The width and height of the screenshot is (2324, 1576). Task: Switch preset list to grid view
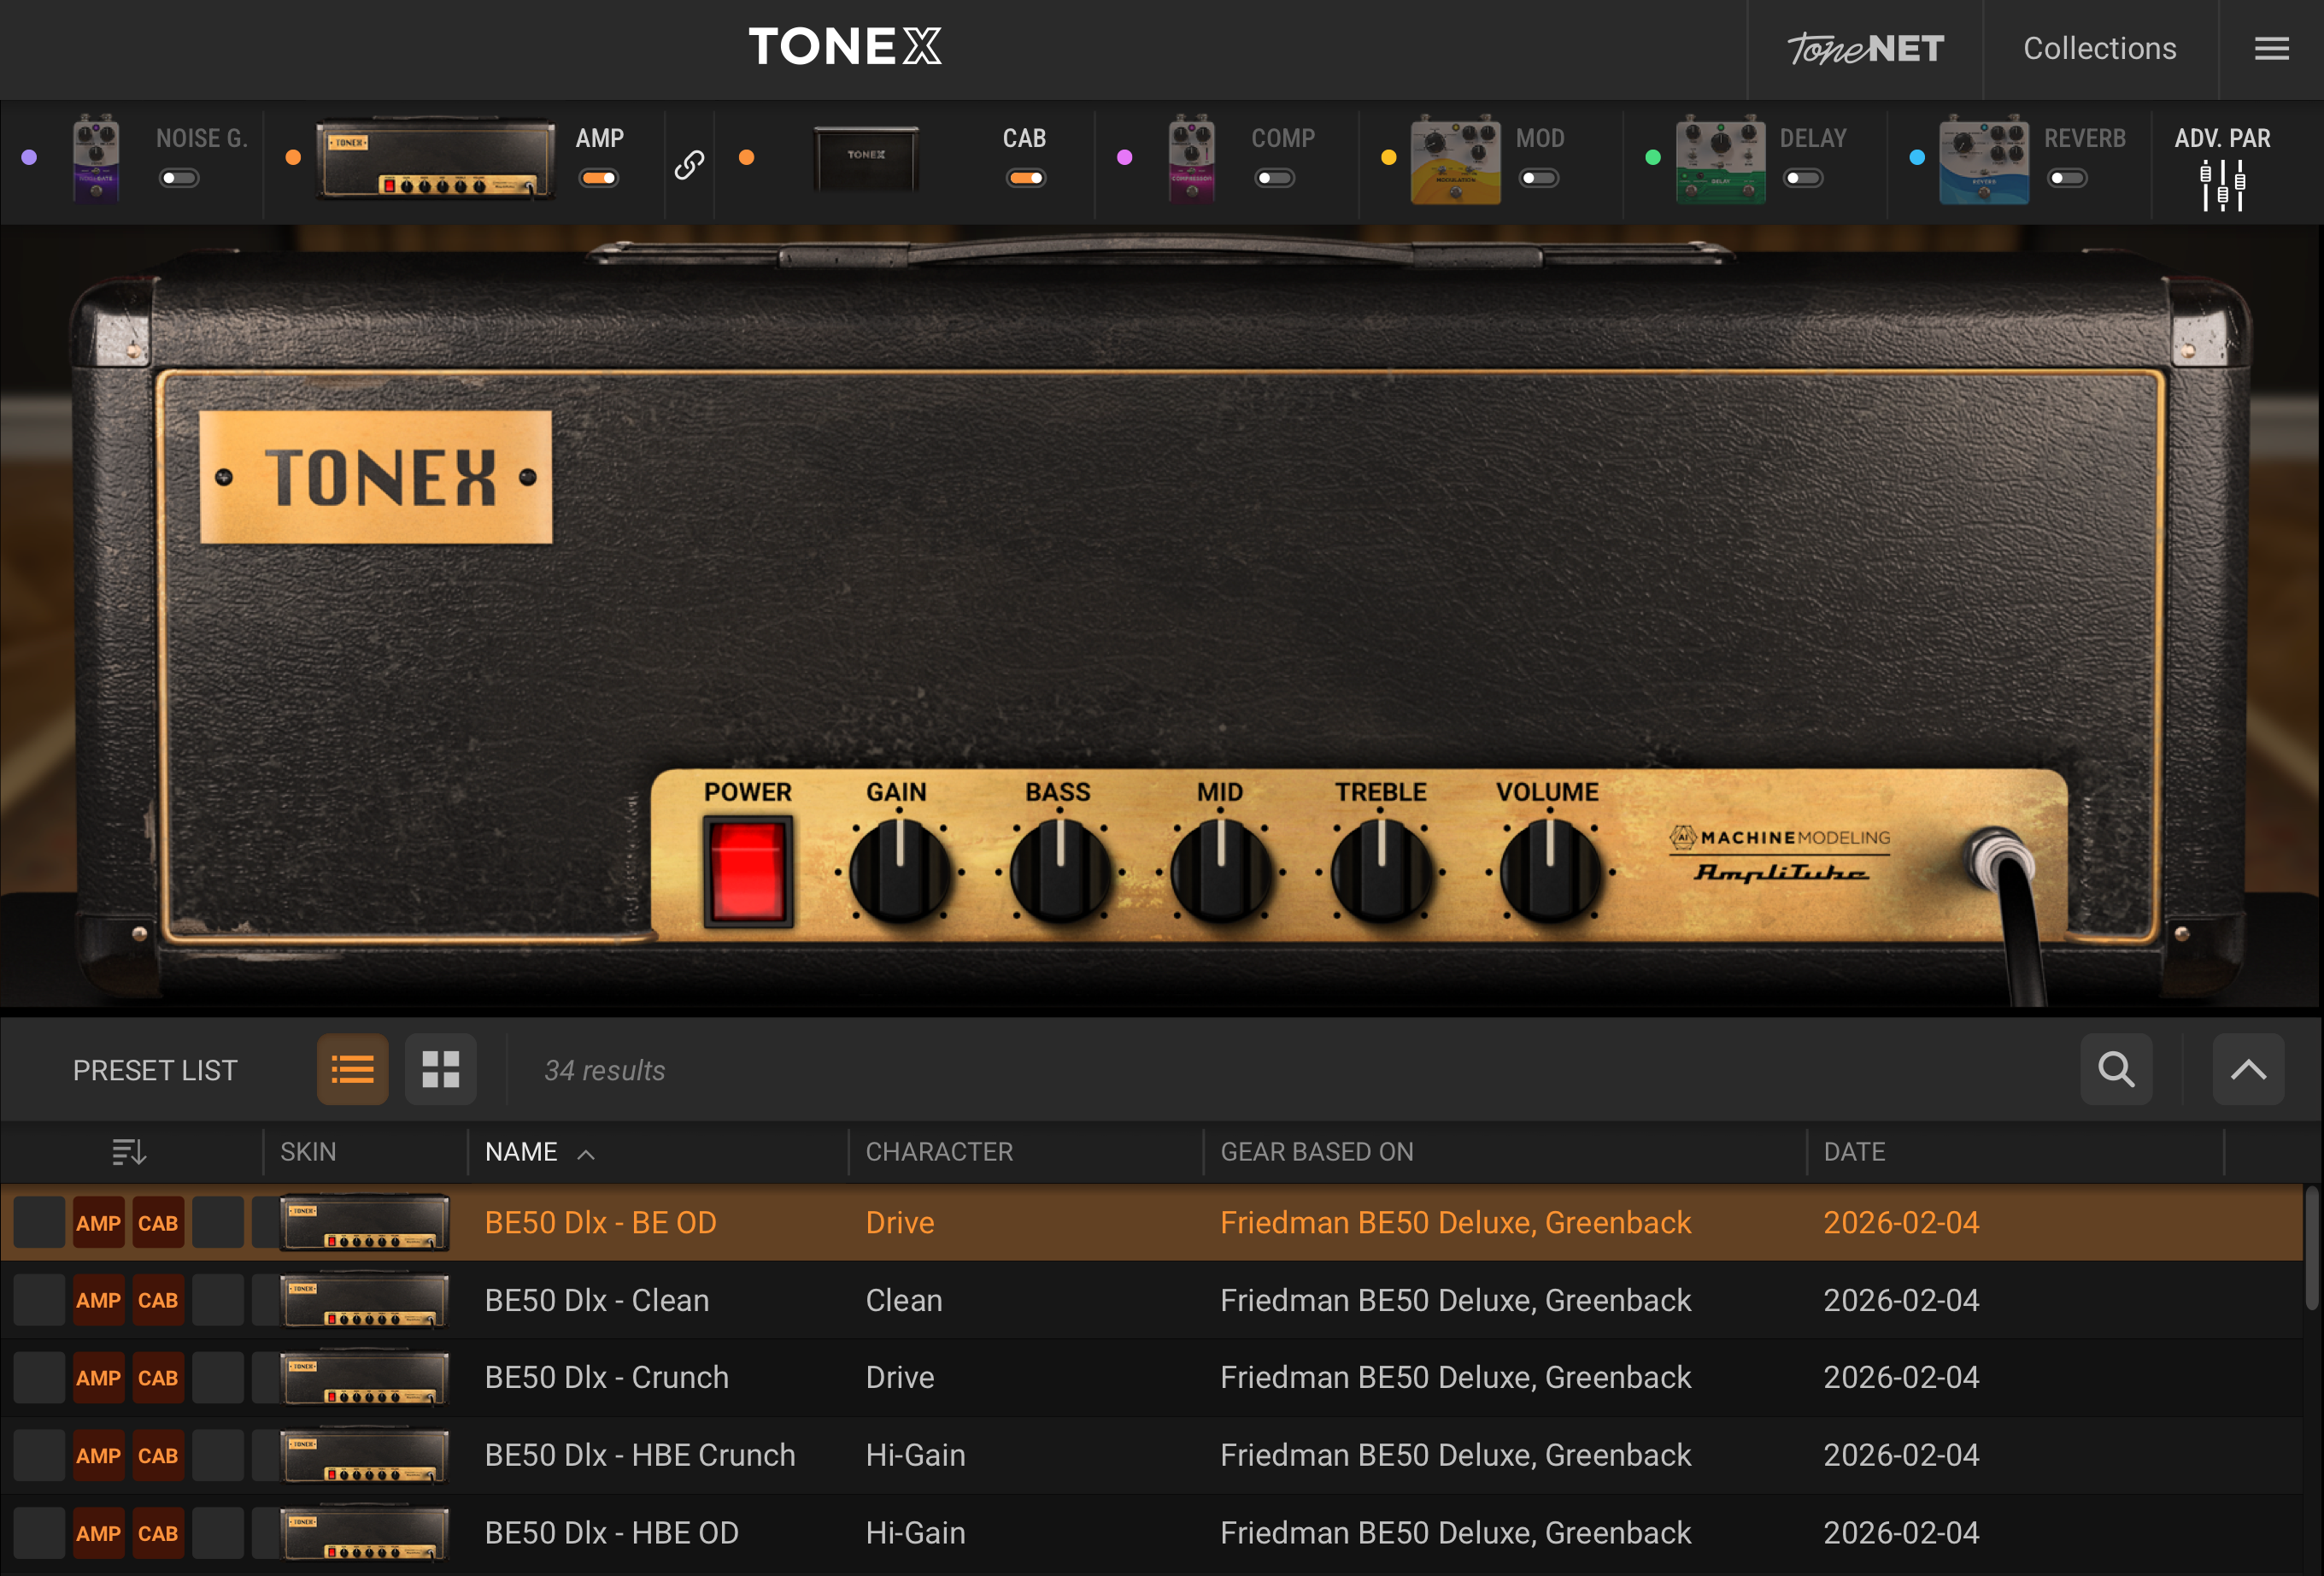coord(440,1069)
